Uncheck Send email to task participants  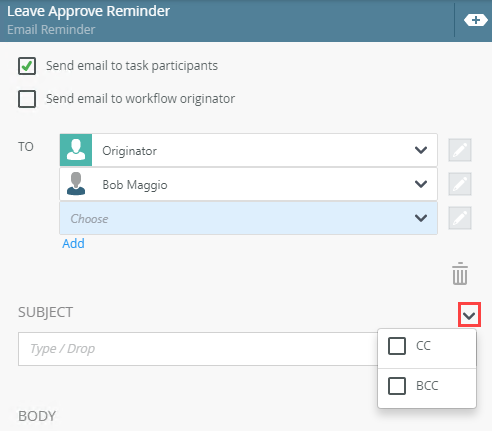(x=27, y=66)
